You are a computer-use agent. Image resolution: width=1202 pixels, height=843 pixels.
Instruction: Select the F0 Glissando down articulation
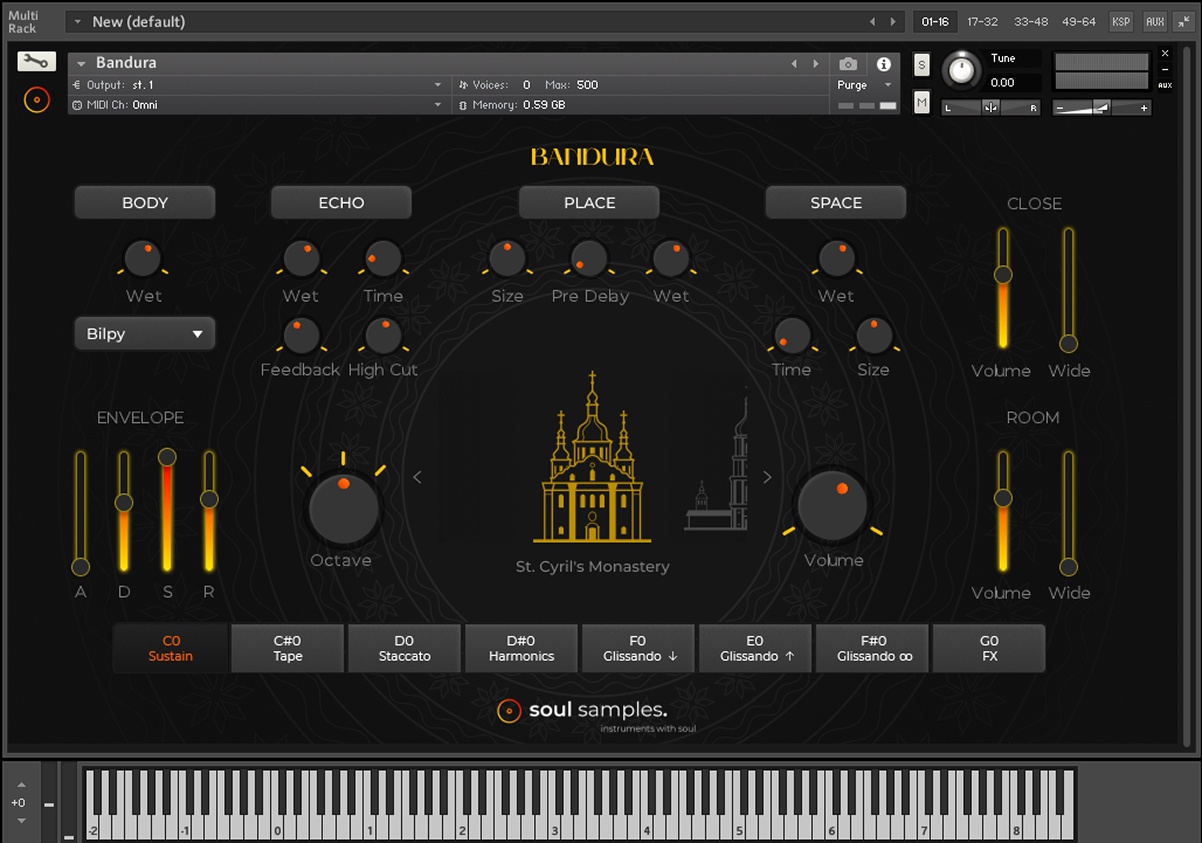coord(638,649)
